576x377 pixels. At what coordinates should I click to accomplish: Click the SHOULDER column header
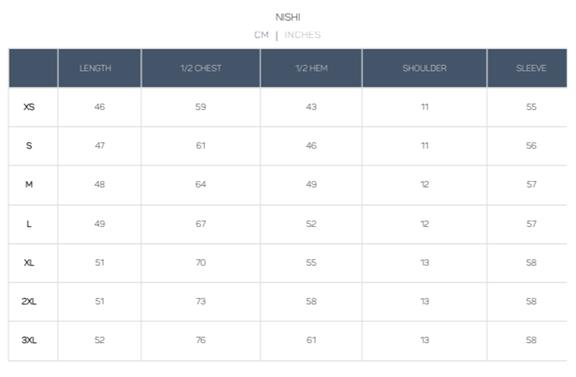point(425,68)
